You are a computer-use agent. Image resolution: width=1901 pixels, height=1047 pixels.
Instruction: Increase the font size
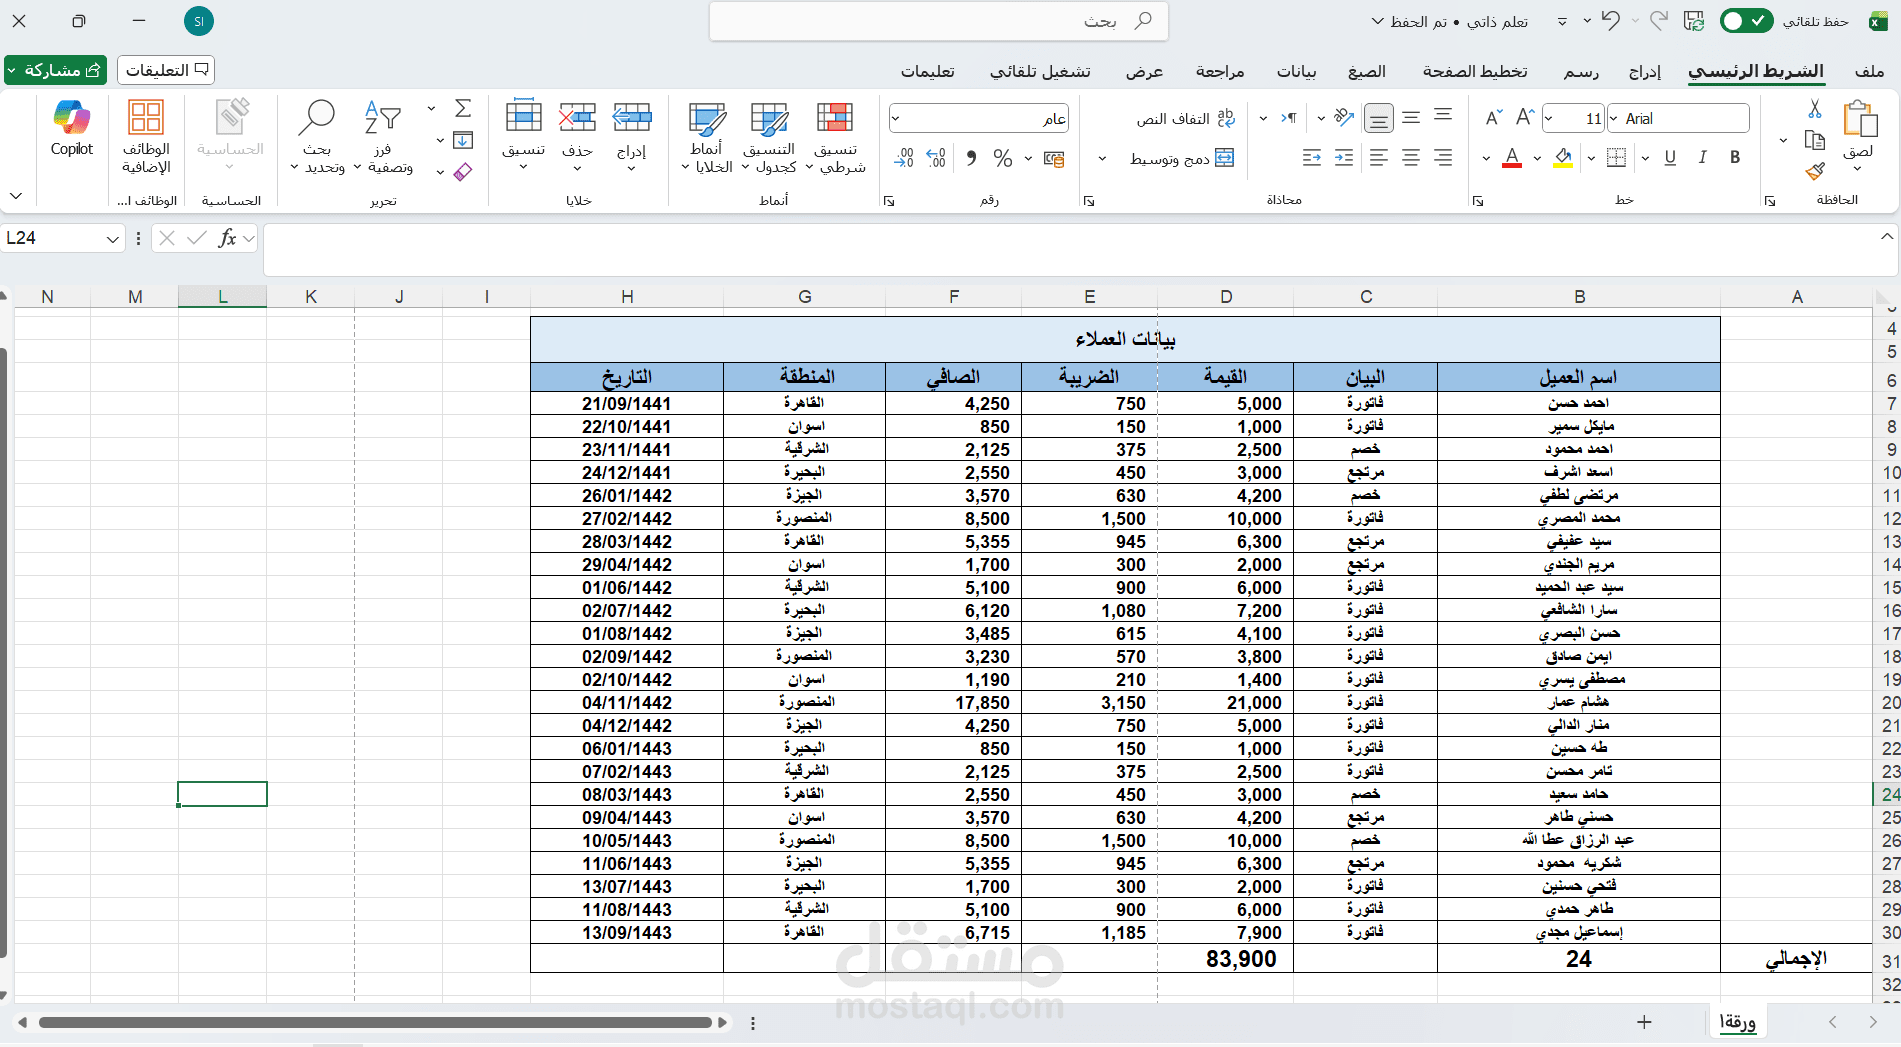(x=1524, y=118)
